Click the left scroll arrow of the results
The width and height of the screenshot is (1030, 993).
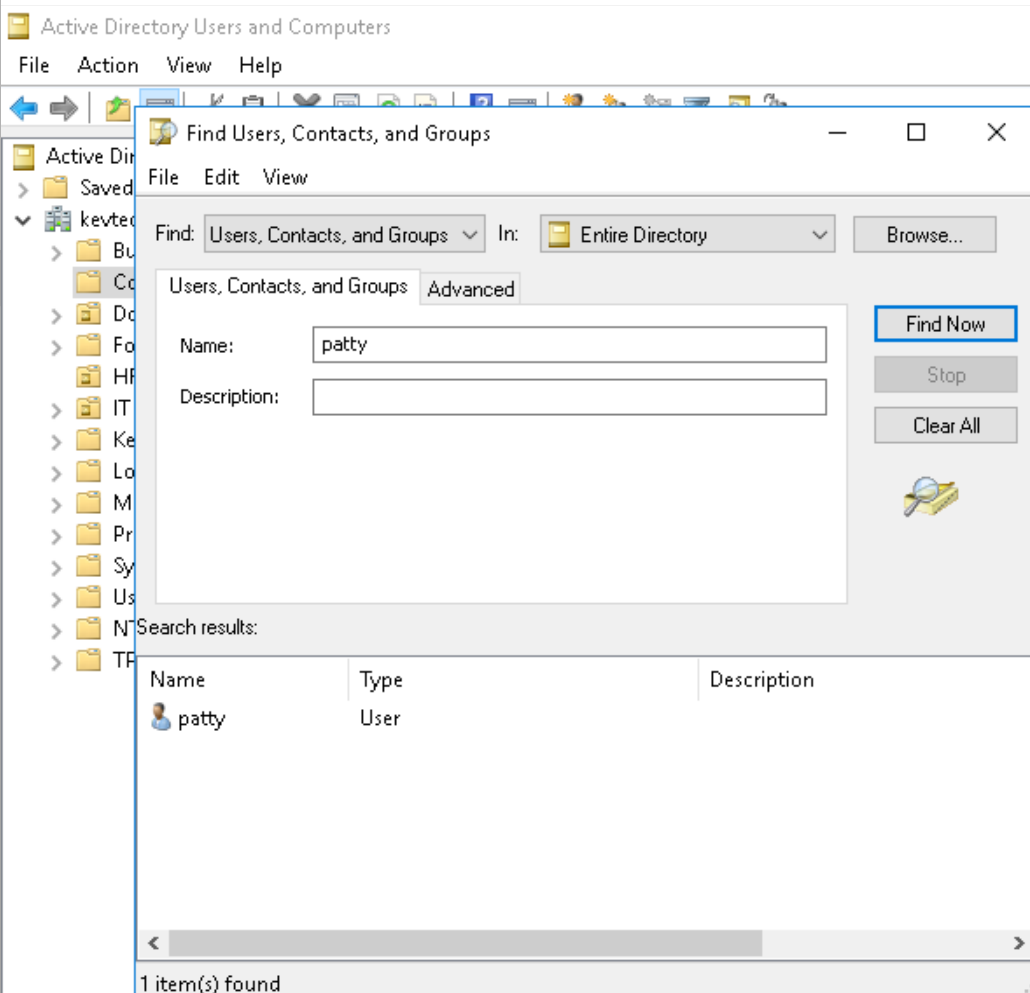153,943
